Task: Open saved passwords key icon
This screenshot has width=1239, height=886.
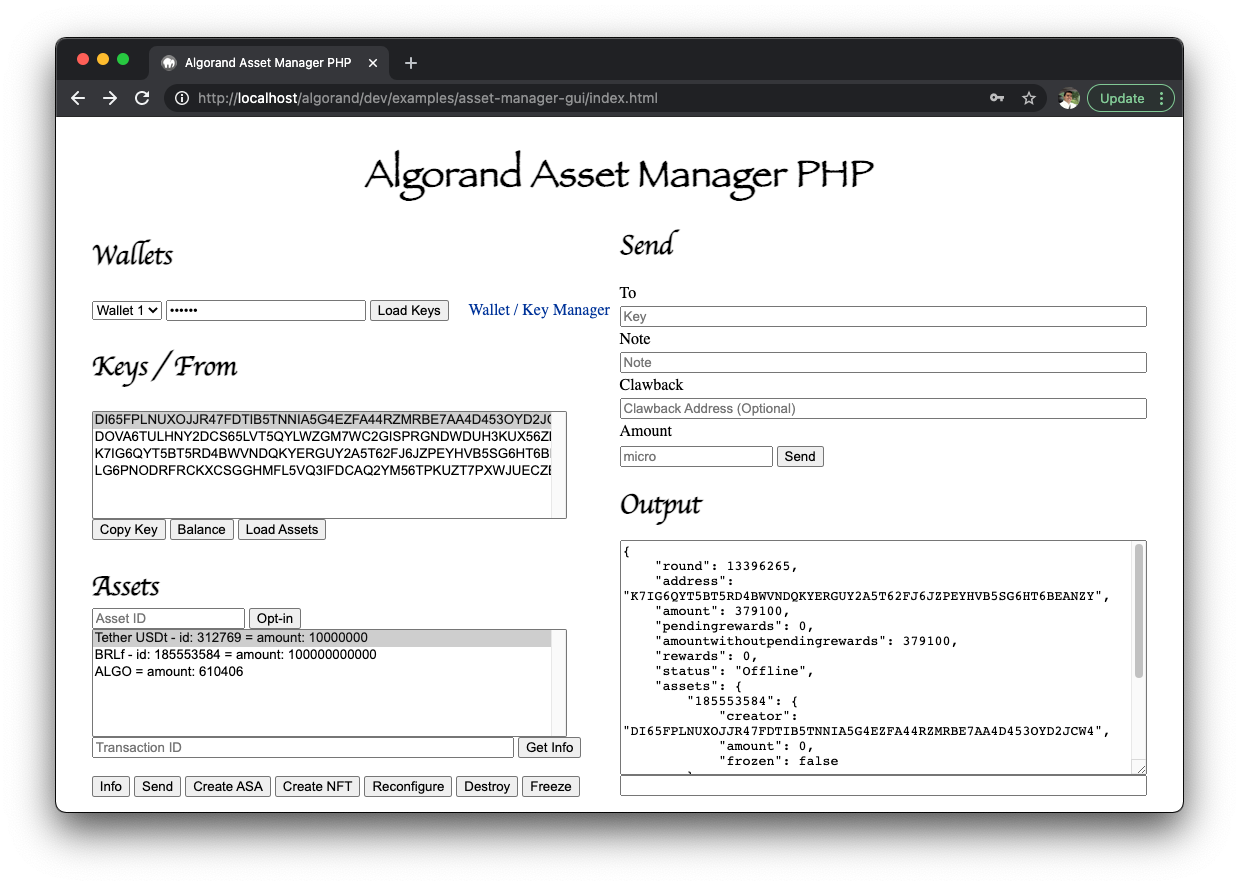Action: [997, 98]
